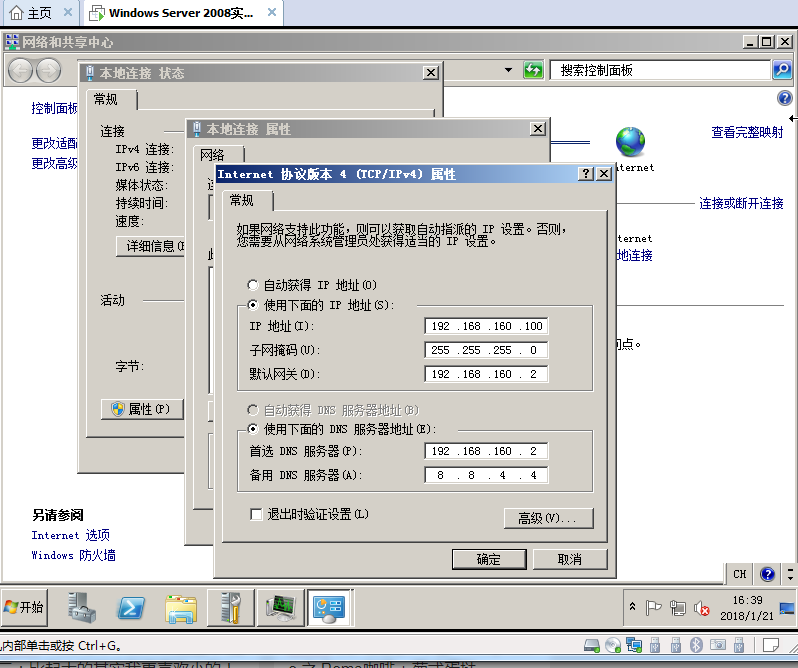Show hidden tray icons arrow
The height and width of the screenshot is (668, 798).
pyautogui.click(x=633, y=606)
